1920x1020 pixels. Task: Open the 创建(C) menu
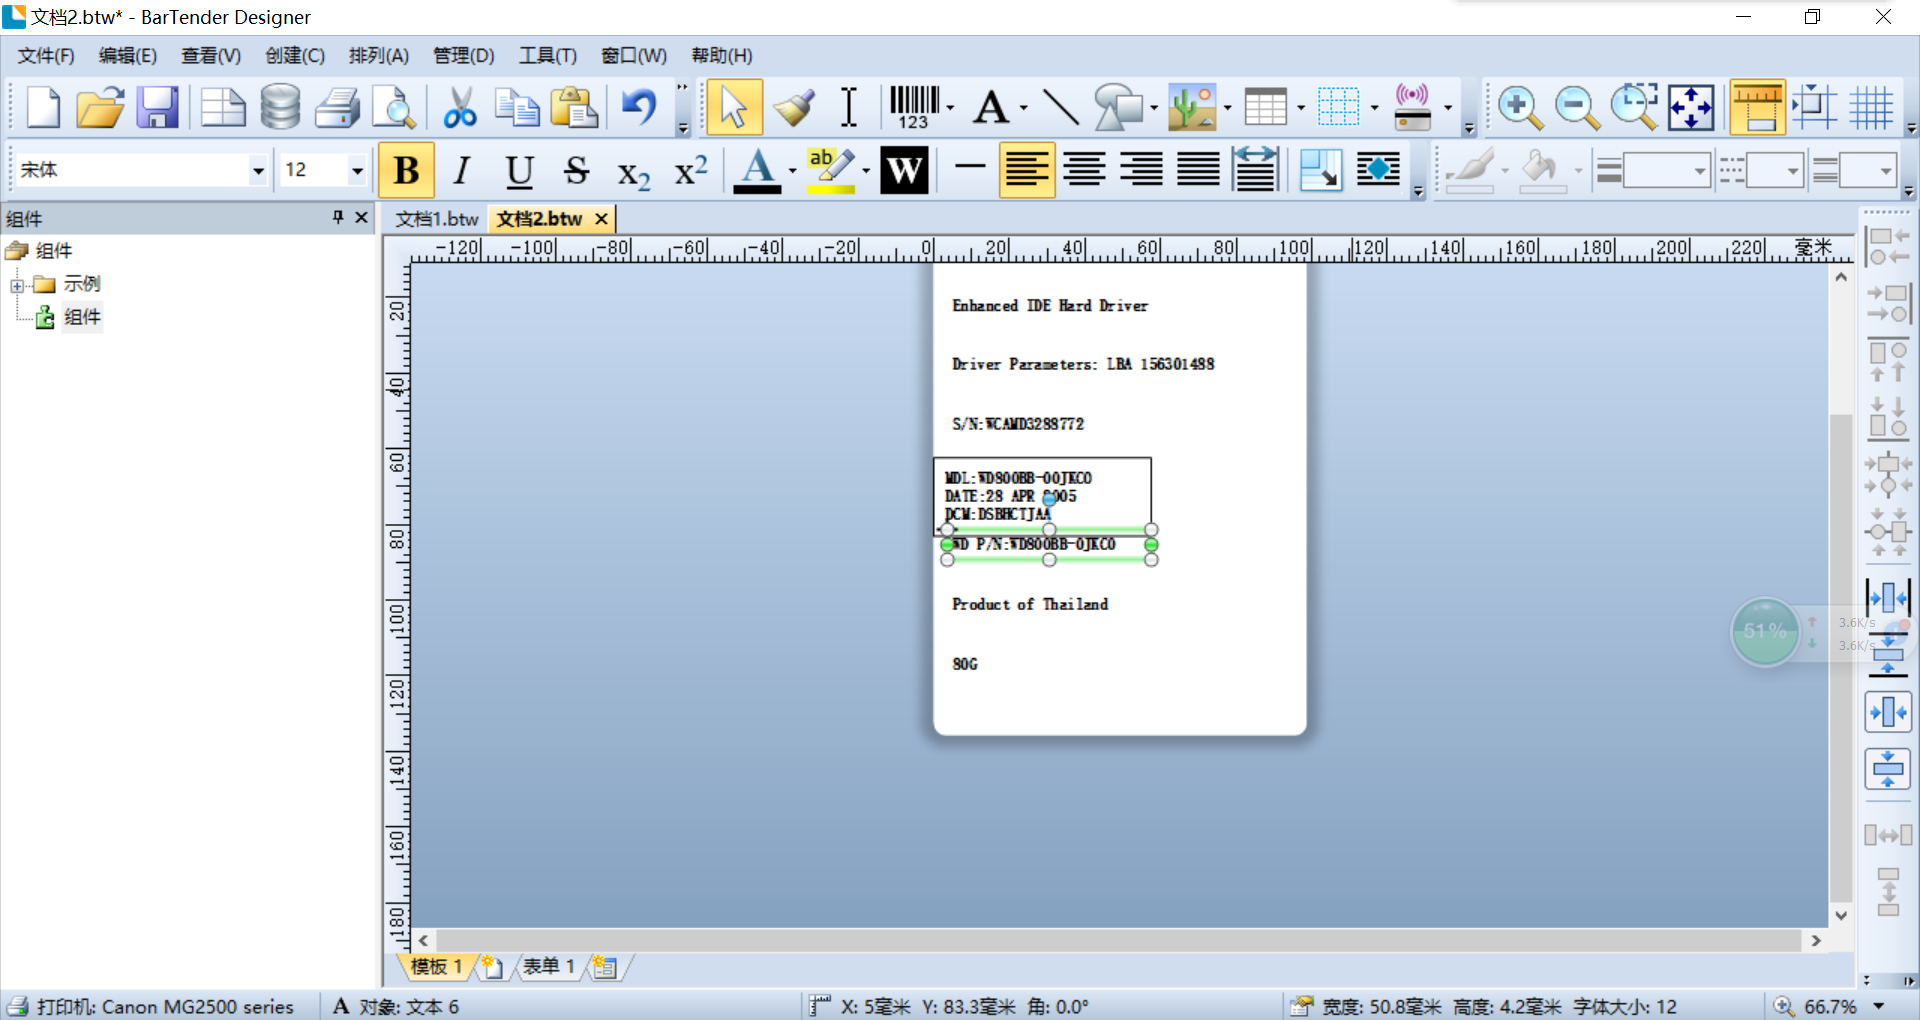(x=295, y=56)
